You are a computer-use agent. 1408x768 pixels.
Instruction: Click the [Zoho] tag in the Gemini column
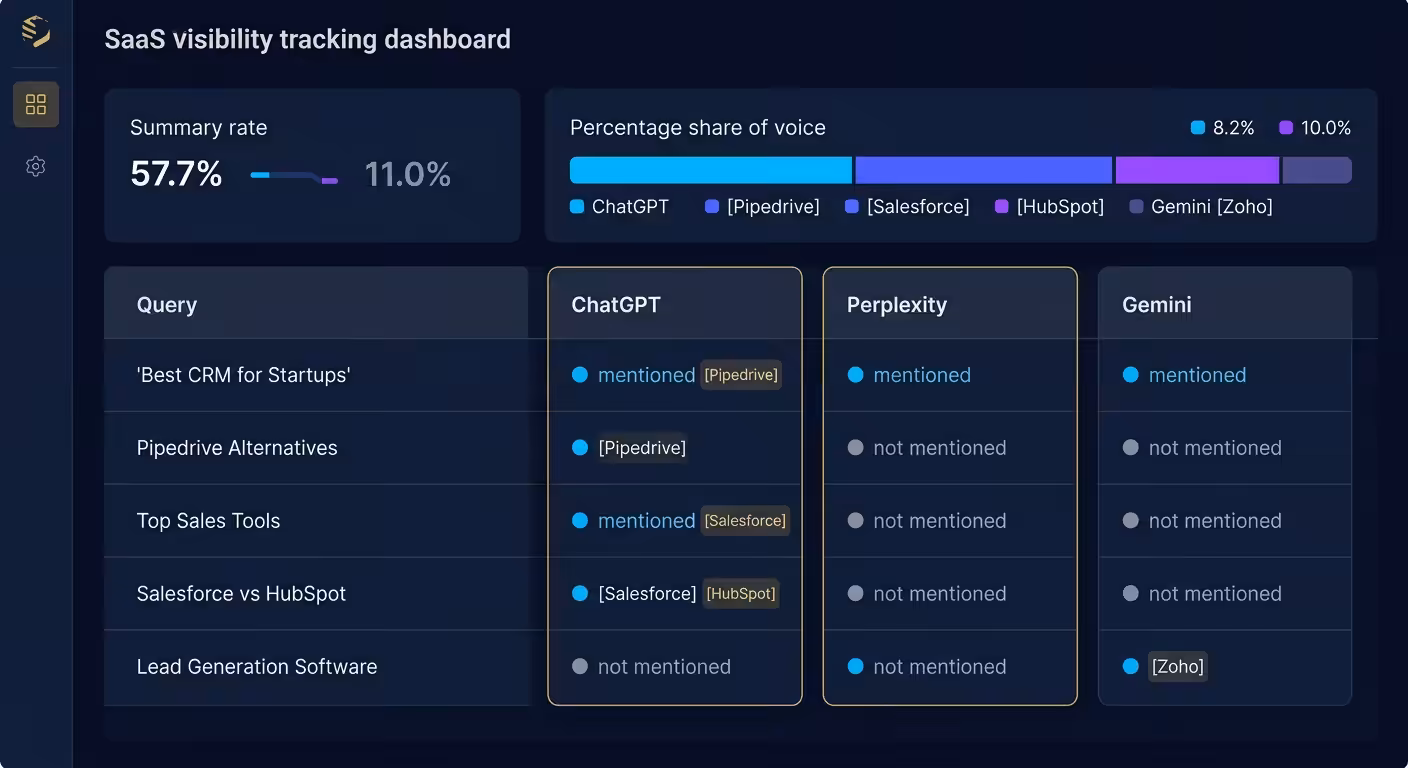[x=1178, y=667]
